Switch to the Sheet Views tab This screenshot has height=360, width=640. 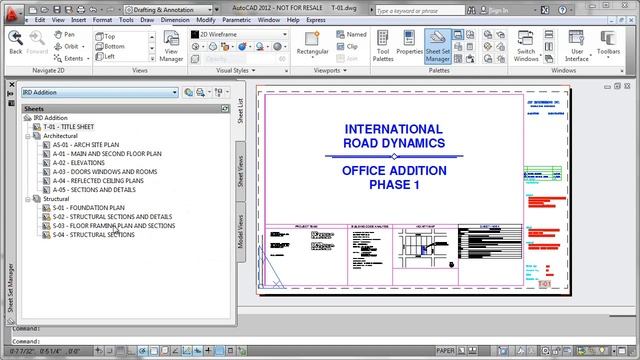coord(241,171)
